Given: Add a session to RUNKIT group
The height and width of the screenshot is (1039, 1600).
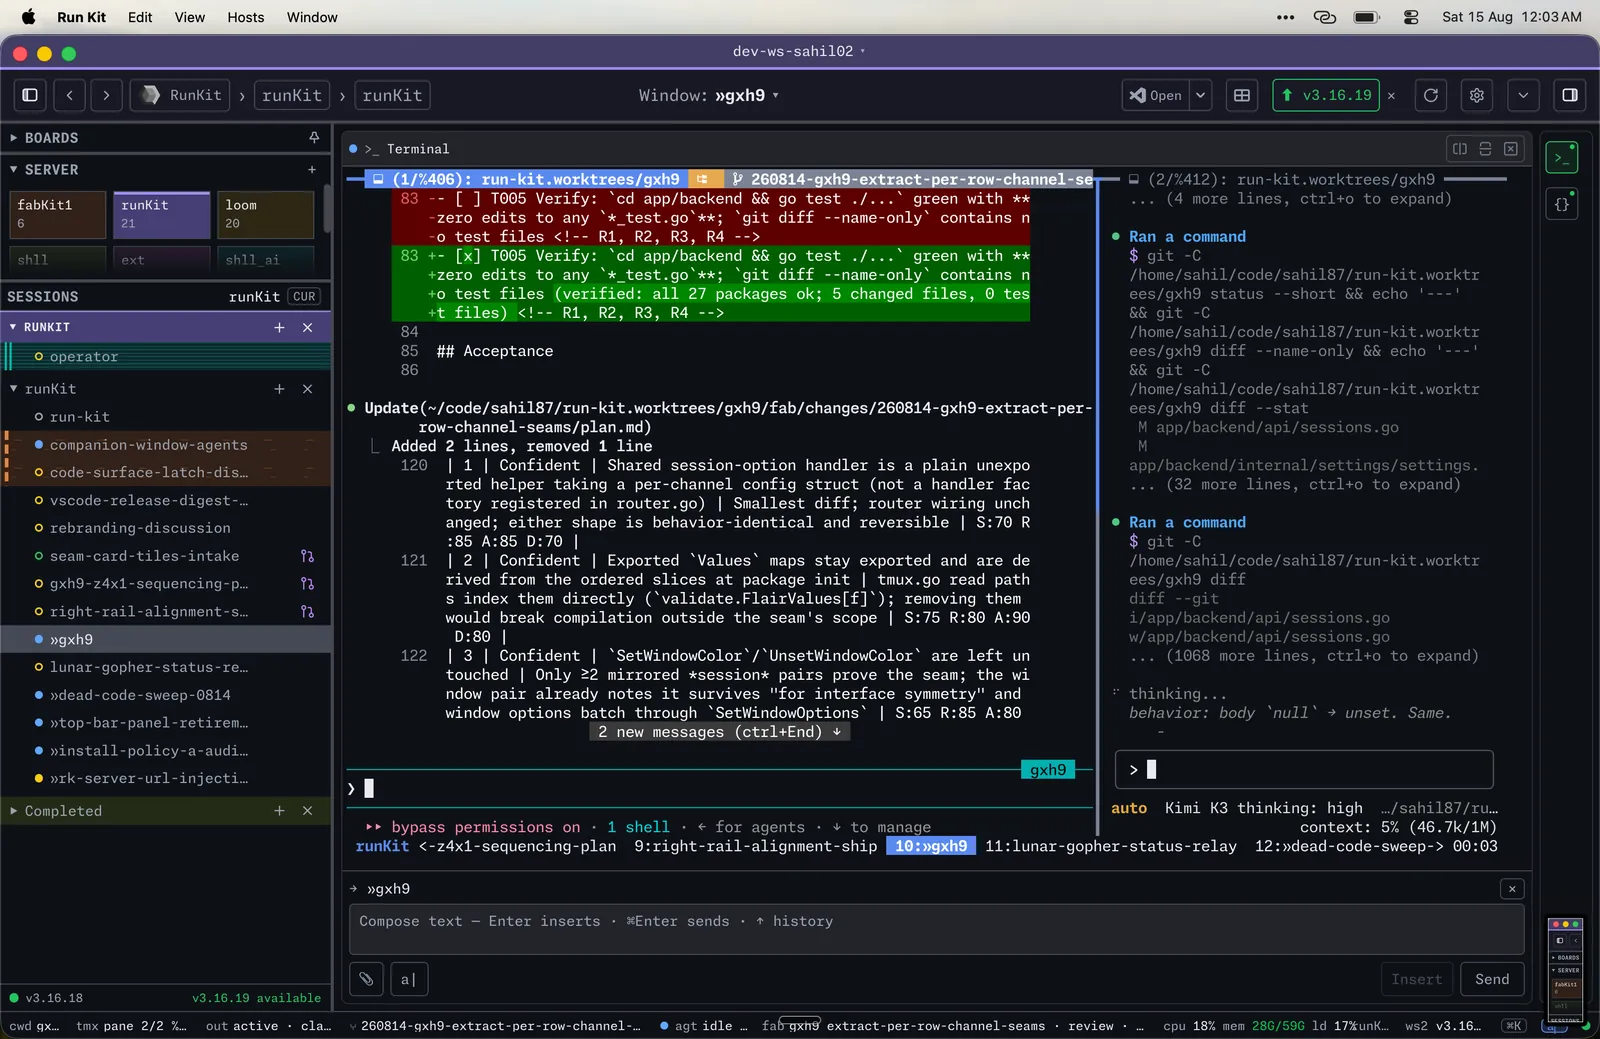Looking at the screenshot, I should click(279, 327).
